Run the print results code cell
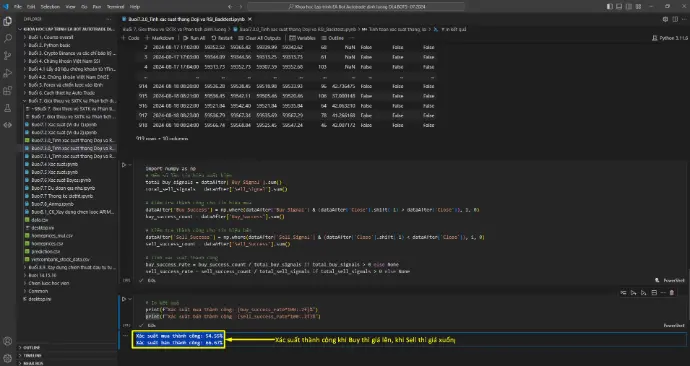Image resolution: width=690 pixels, height=366 pixels. click(x=124, y=299)
